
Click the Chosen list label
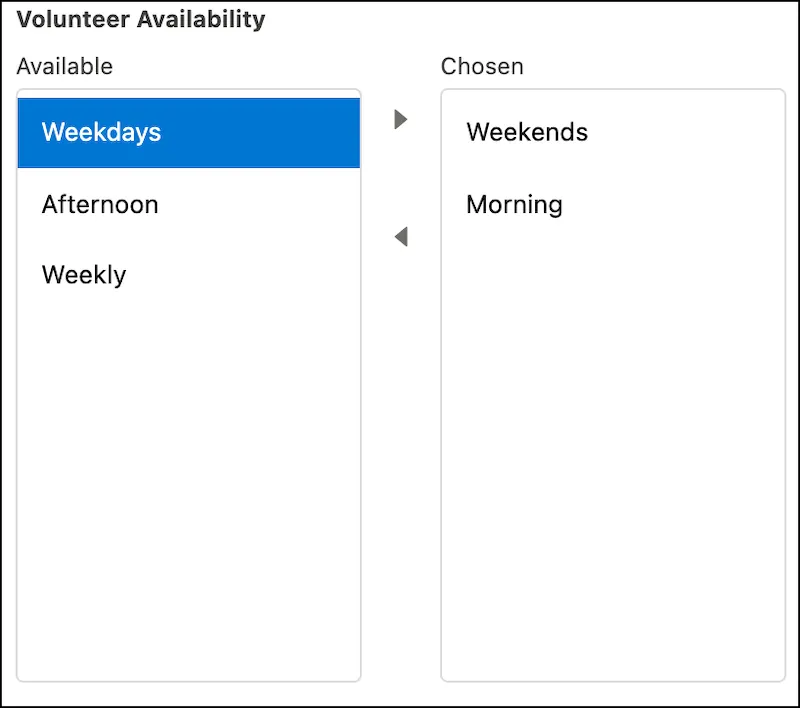(x=482, y=66)
